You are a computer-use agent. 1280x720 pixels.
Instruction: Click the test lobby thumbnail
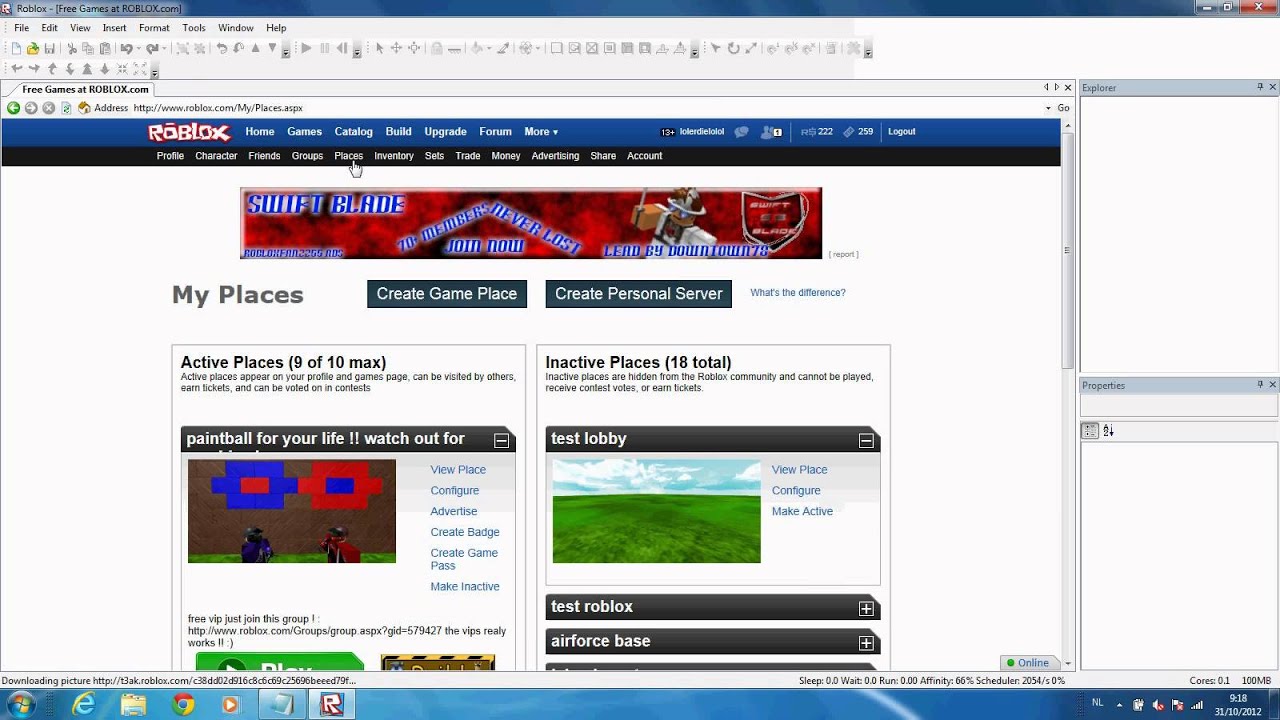click(657, 511)
